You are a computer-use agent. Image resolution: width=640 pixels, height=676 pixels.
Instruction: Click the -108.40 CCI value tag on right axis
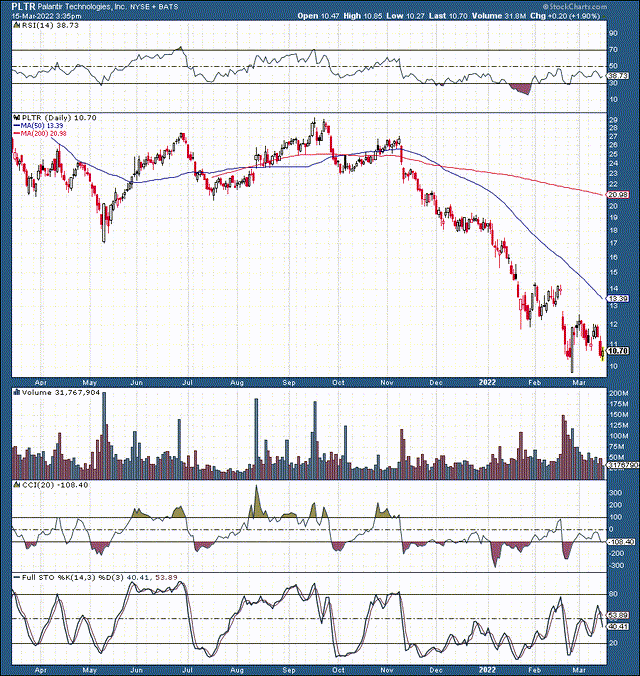[x=621, y=542]
